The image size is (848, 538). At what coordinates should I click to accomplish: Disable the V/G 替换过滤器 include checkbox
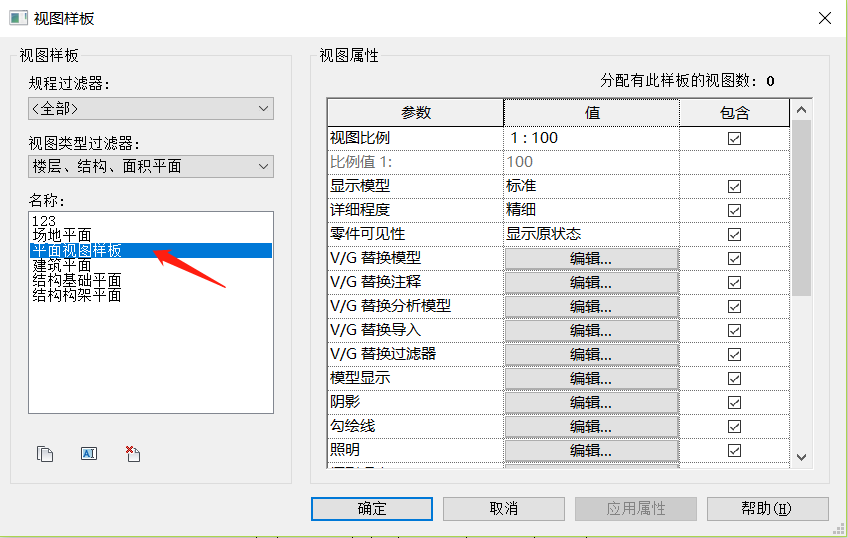pos(735,354)
